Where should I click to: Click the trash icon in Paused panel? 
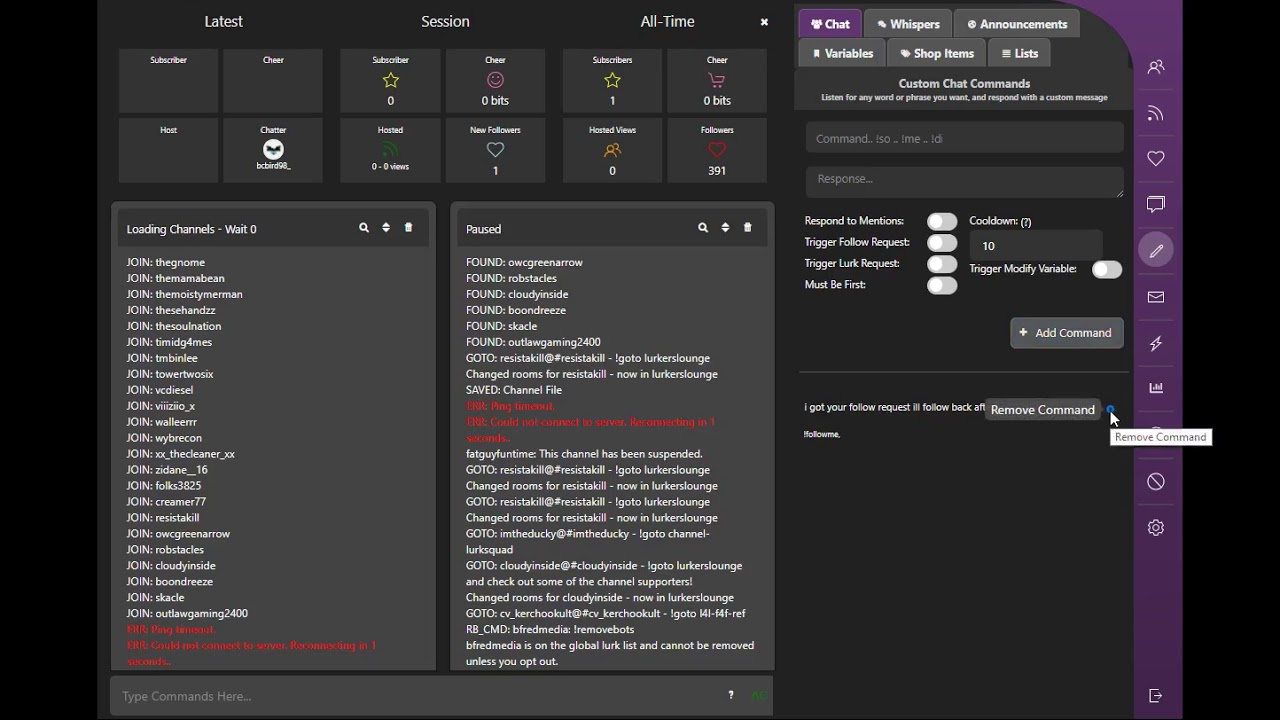(747, 228)
